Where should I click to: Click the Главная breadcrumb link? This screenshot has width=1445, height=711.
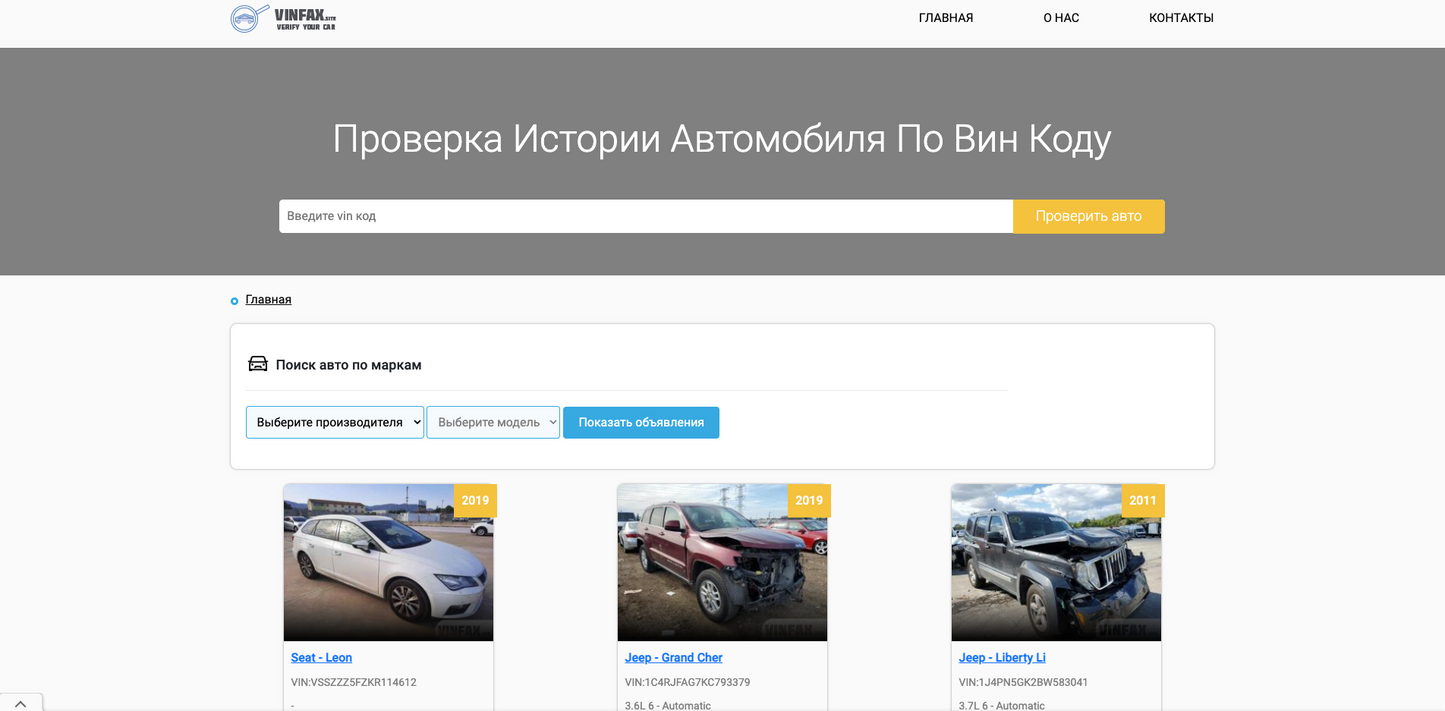[x=268, y=299]
